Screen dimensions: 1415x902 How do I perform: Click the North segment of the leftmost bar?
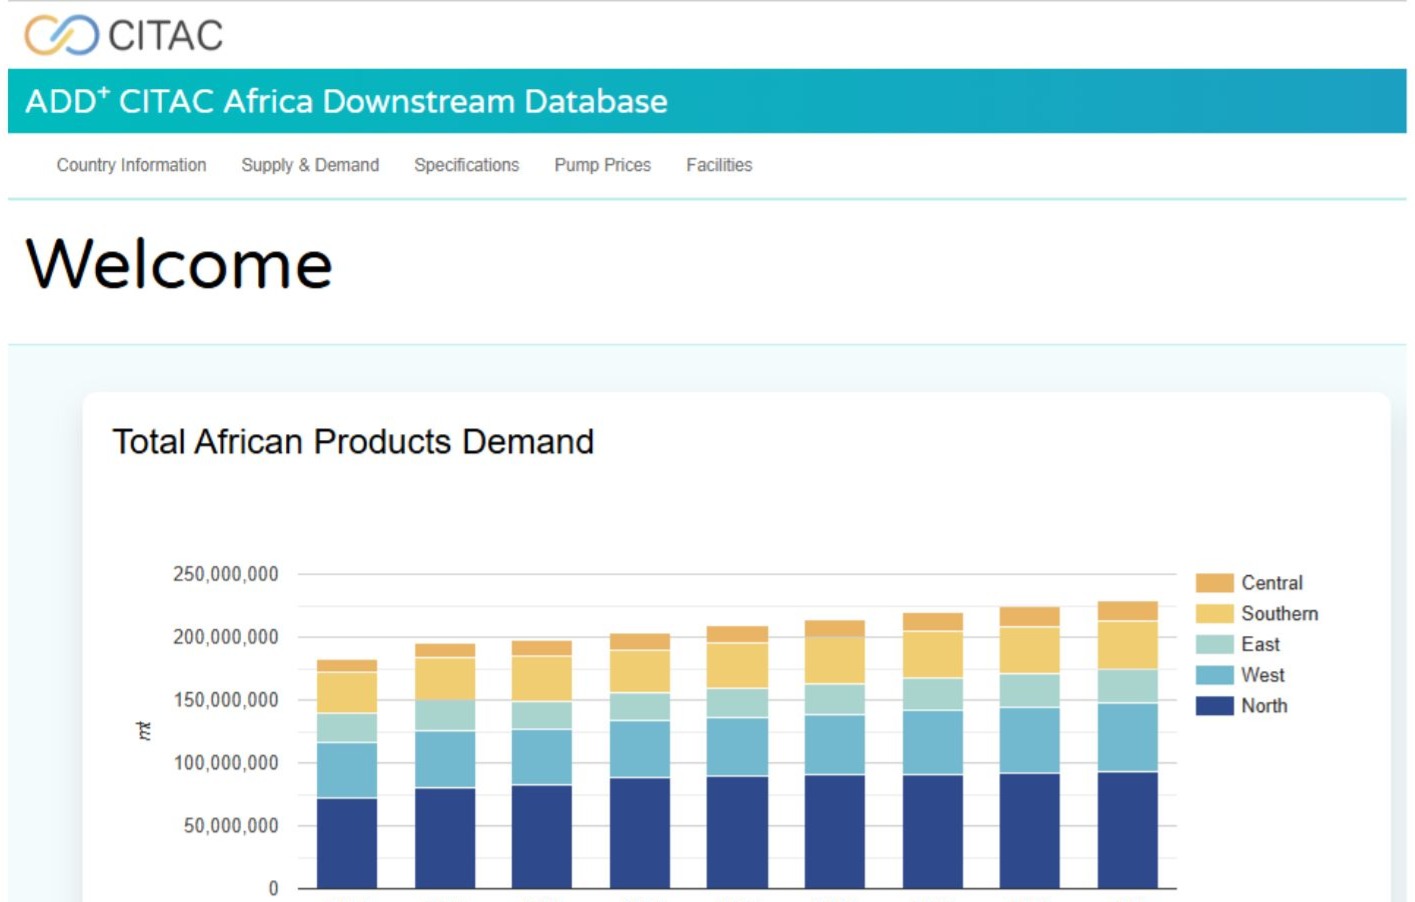coord(346,842)
